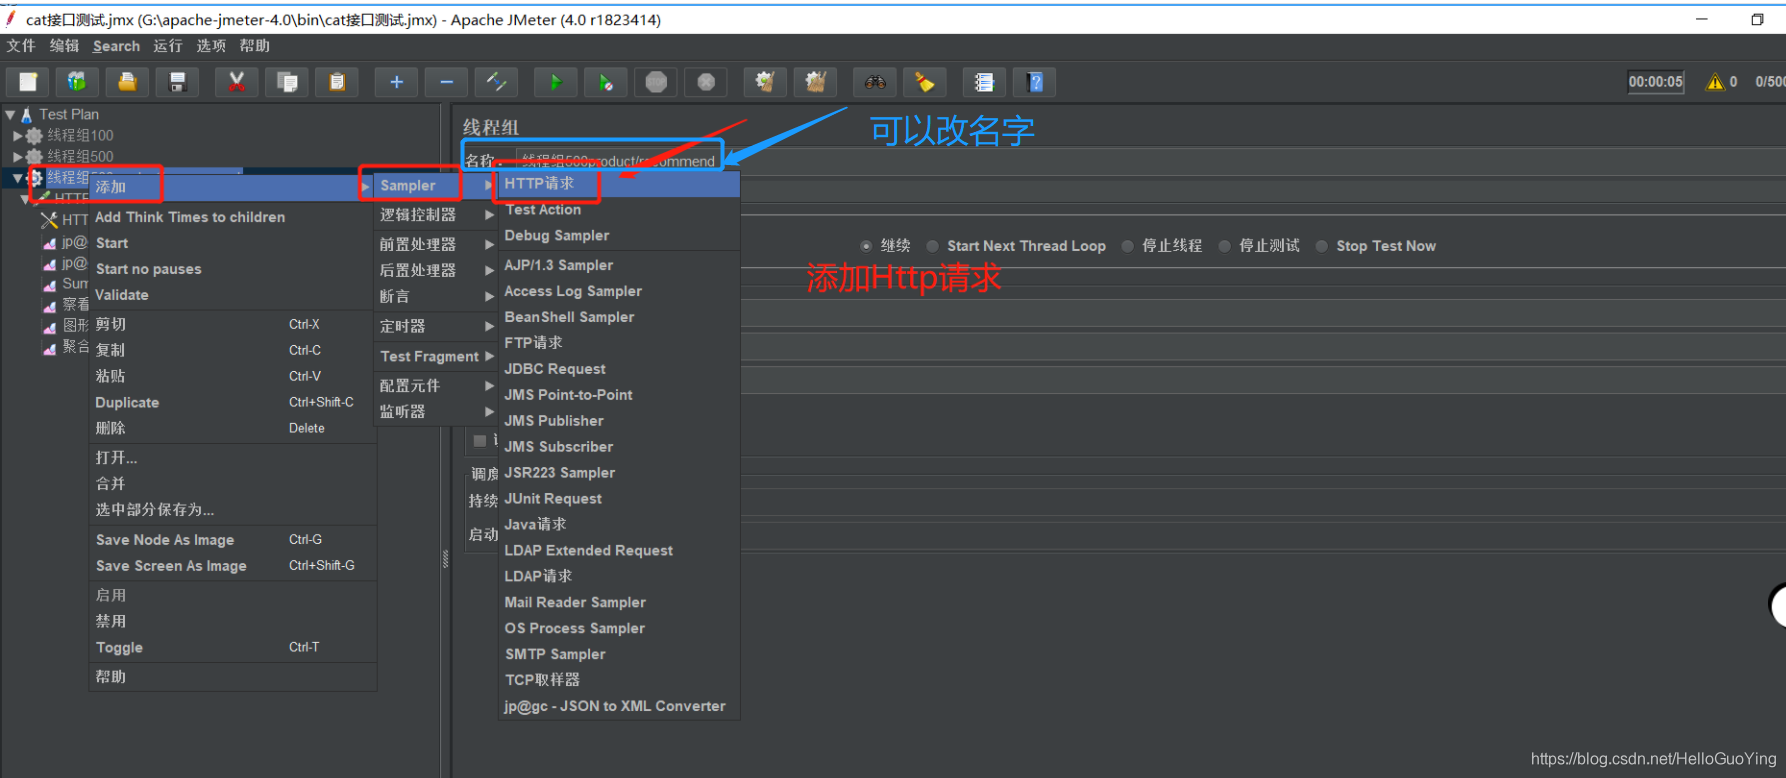Screen dimensions: 1786x778
Task: Click the Collapse All minus icon
Action: click(446, 82)
